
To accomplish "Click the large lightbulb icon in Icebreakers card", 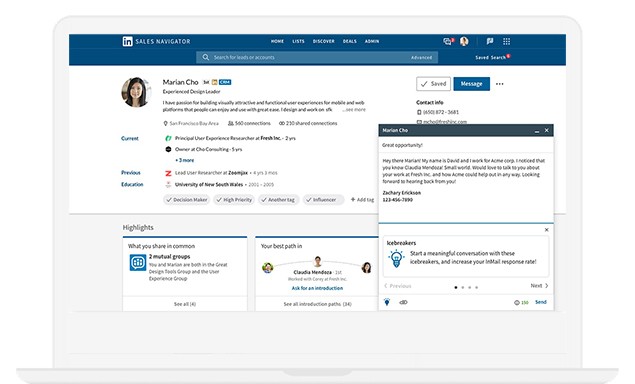I will pos(396,258).
